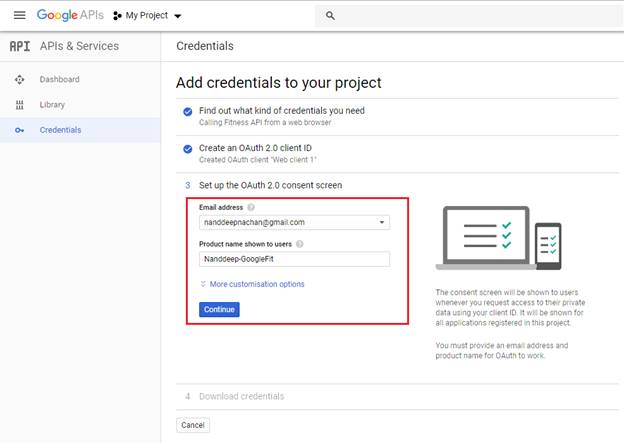Click the Dashboard icon in sidebar
This screenshot has width=624, height=443.
19,79
